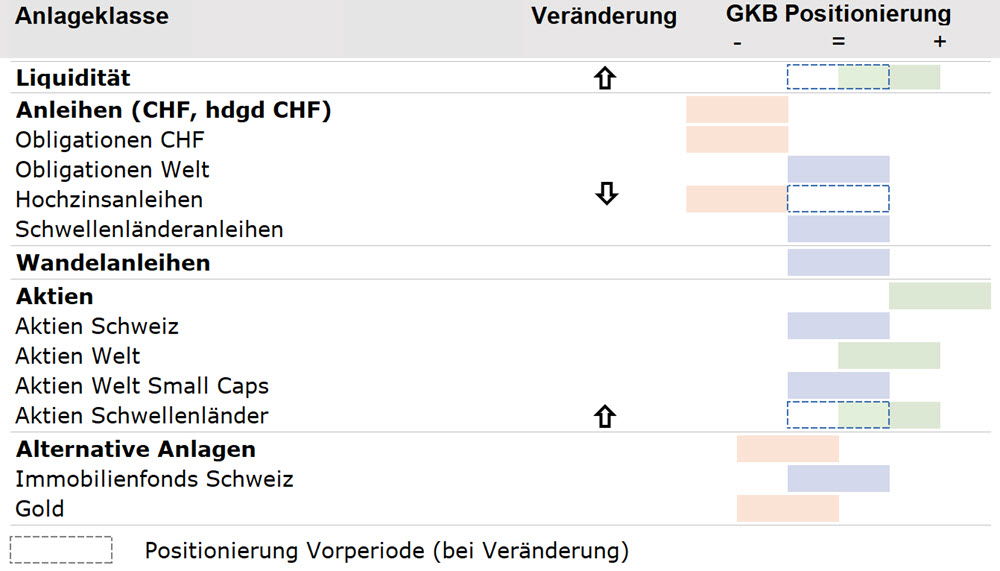Click the Aktien Welt Small Caps label

coord(142,386)
